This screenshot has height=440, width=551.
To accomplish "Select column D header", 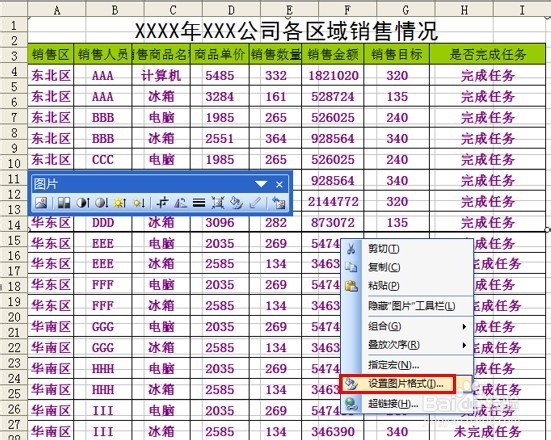I will tap(231, 10).
